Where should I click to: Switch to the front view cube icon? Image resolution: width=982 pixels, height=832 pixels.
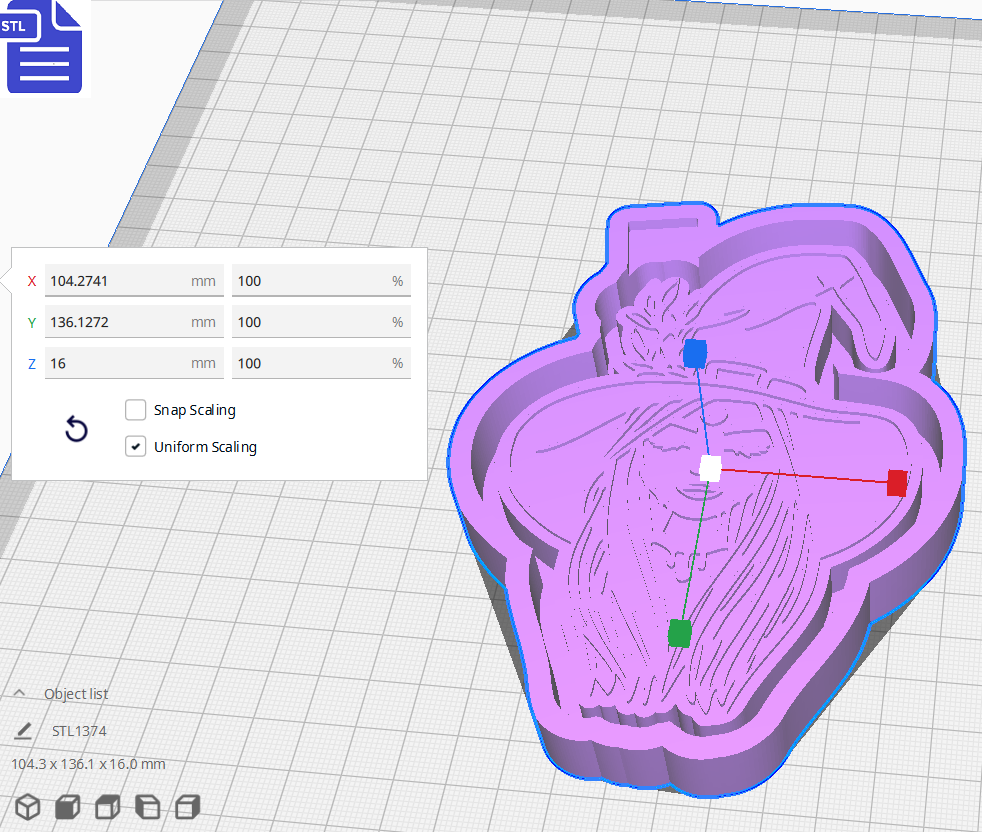coord(67,807)
